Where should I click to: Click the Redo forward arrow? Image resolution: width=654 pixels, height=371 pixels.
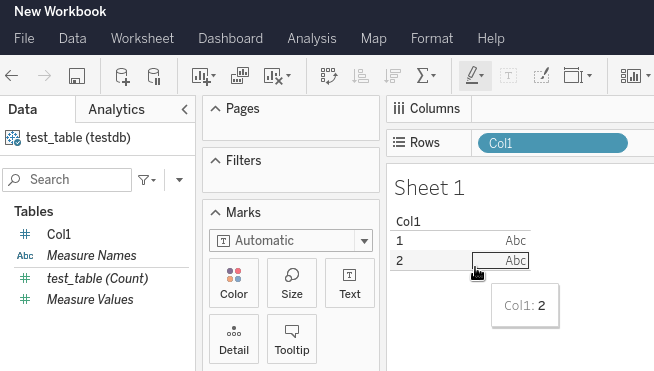pyautogui.click(x=44, y=76)
